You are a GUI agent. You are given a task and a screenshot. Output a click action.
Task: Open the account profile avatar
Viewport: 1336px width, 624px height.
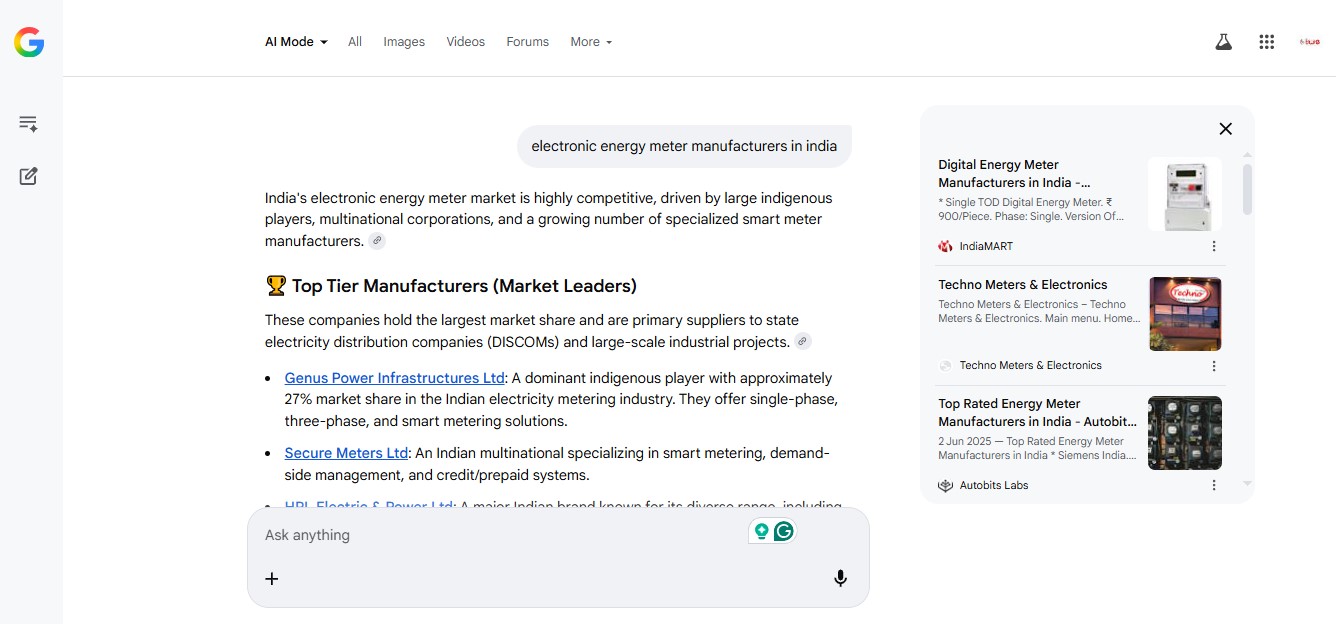coord(1310,42)
